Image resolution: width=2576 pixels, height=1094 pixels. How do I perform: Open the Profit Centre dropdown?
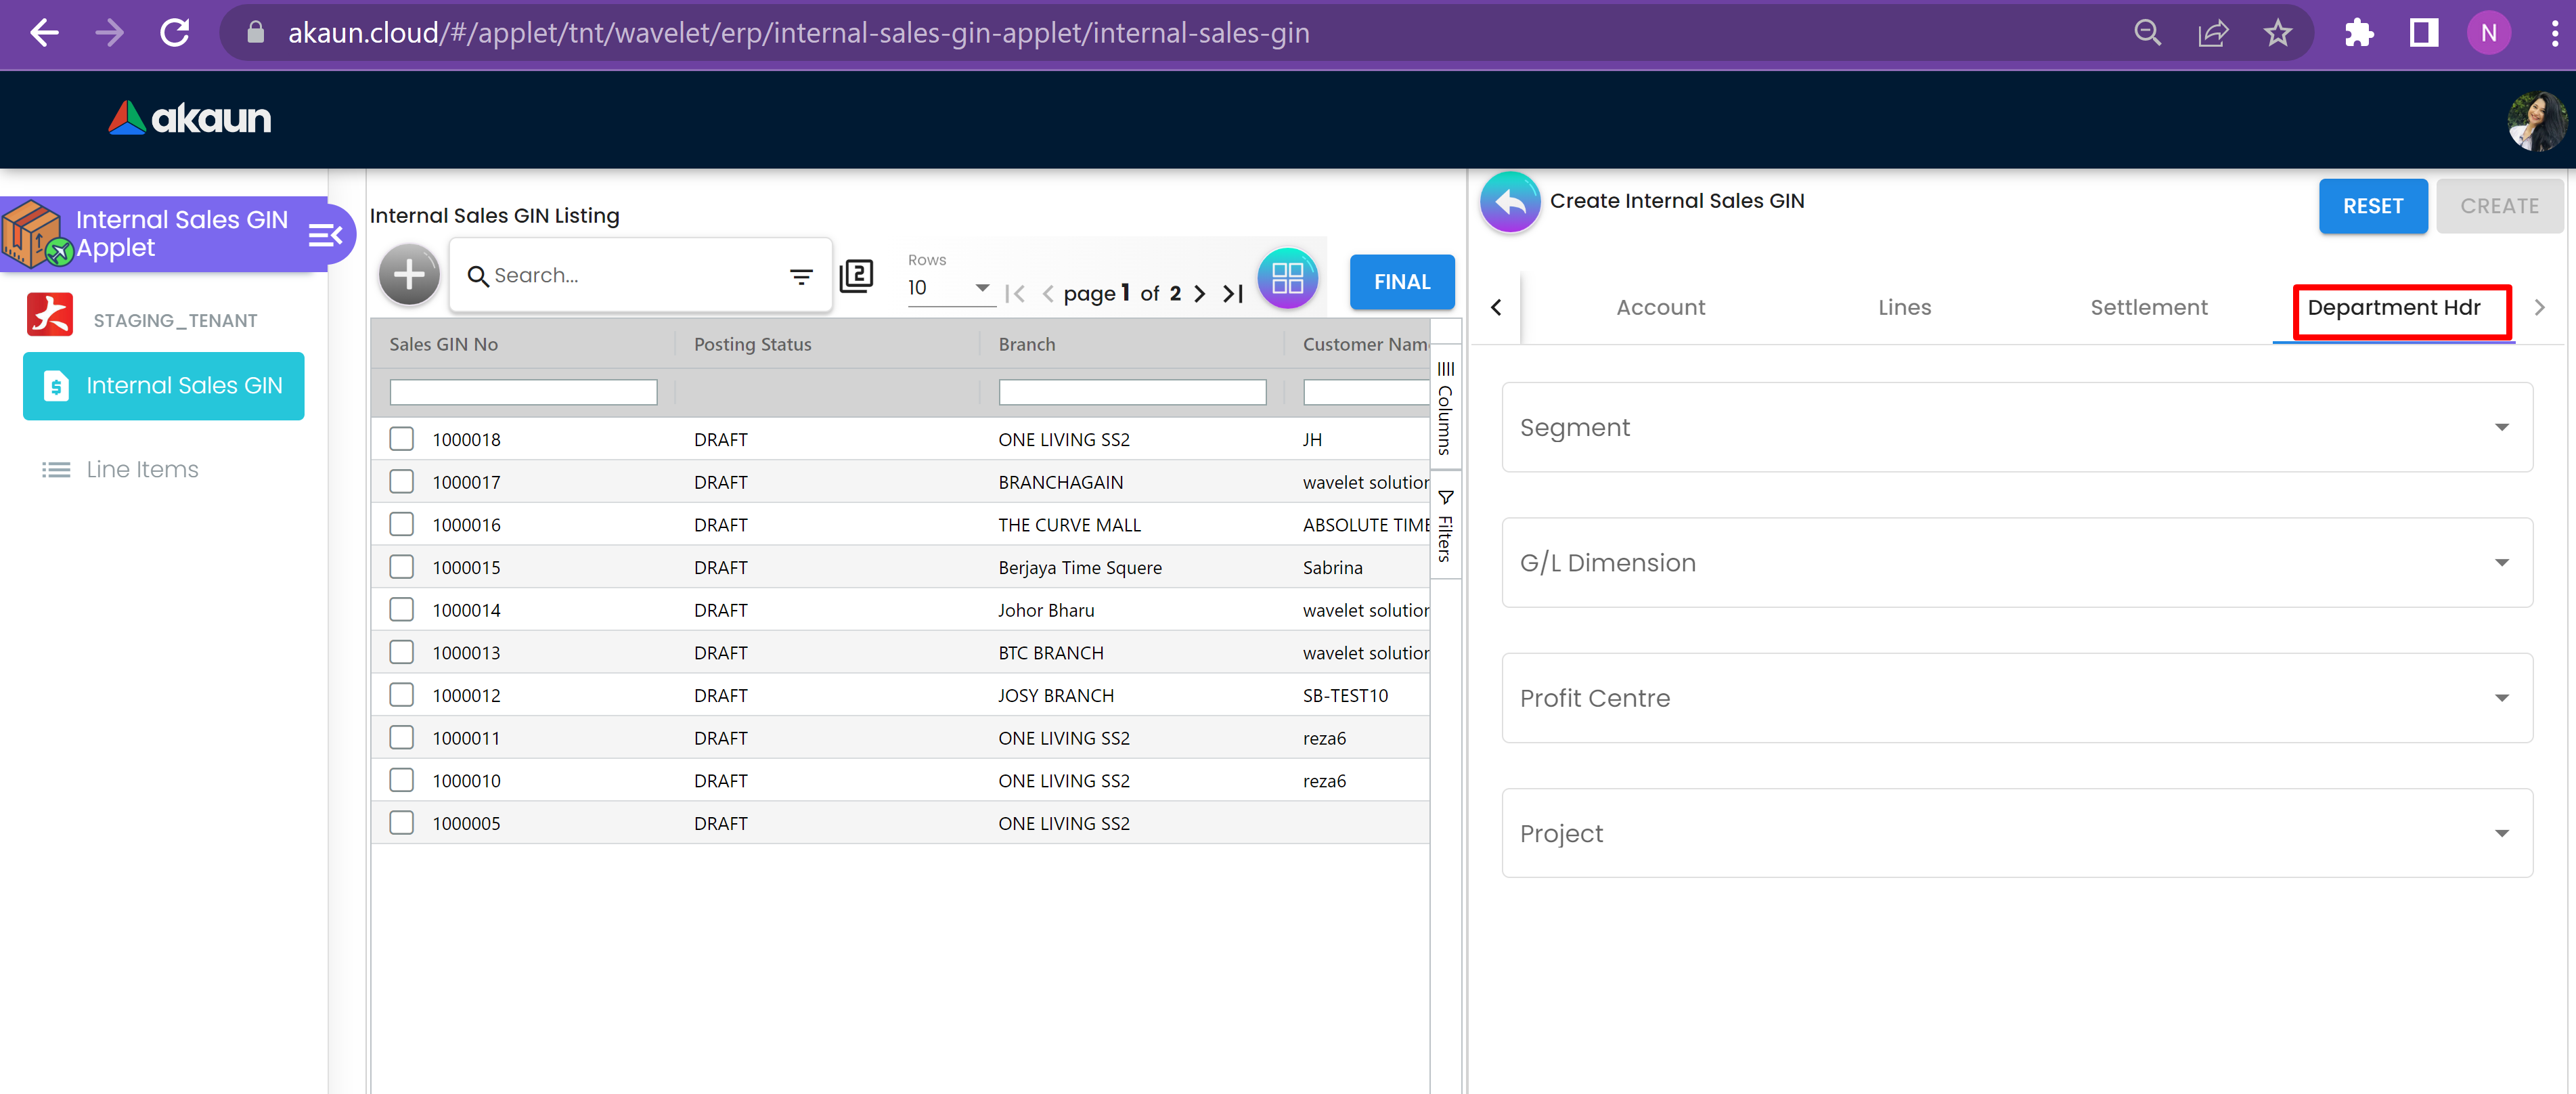click(2016, 698)
